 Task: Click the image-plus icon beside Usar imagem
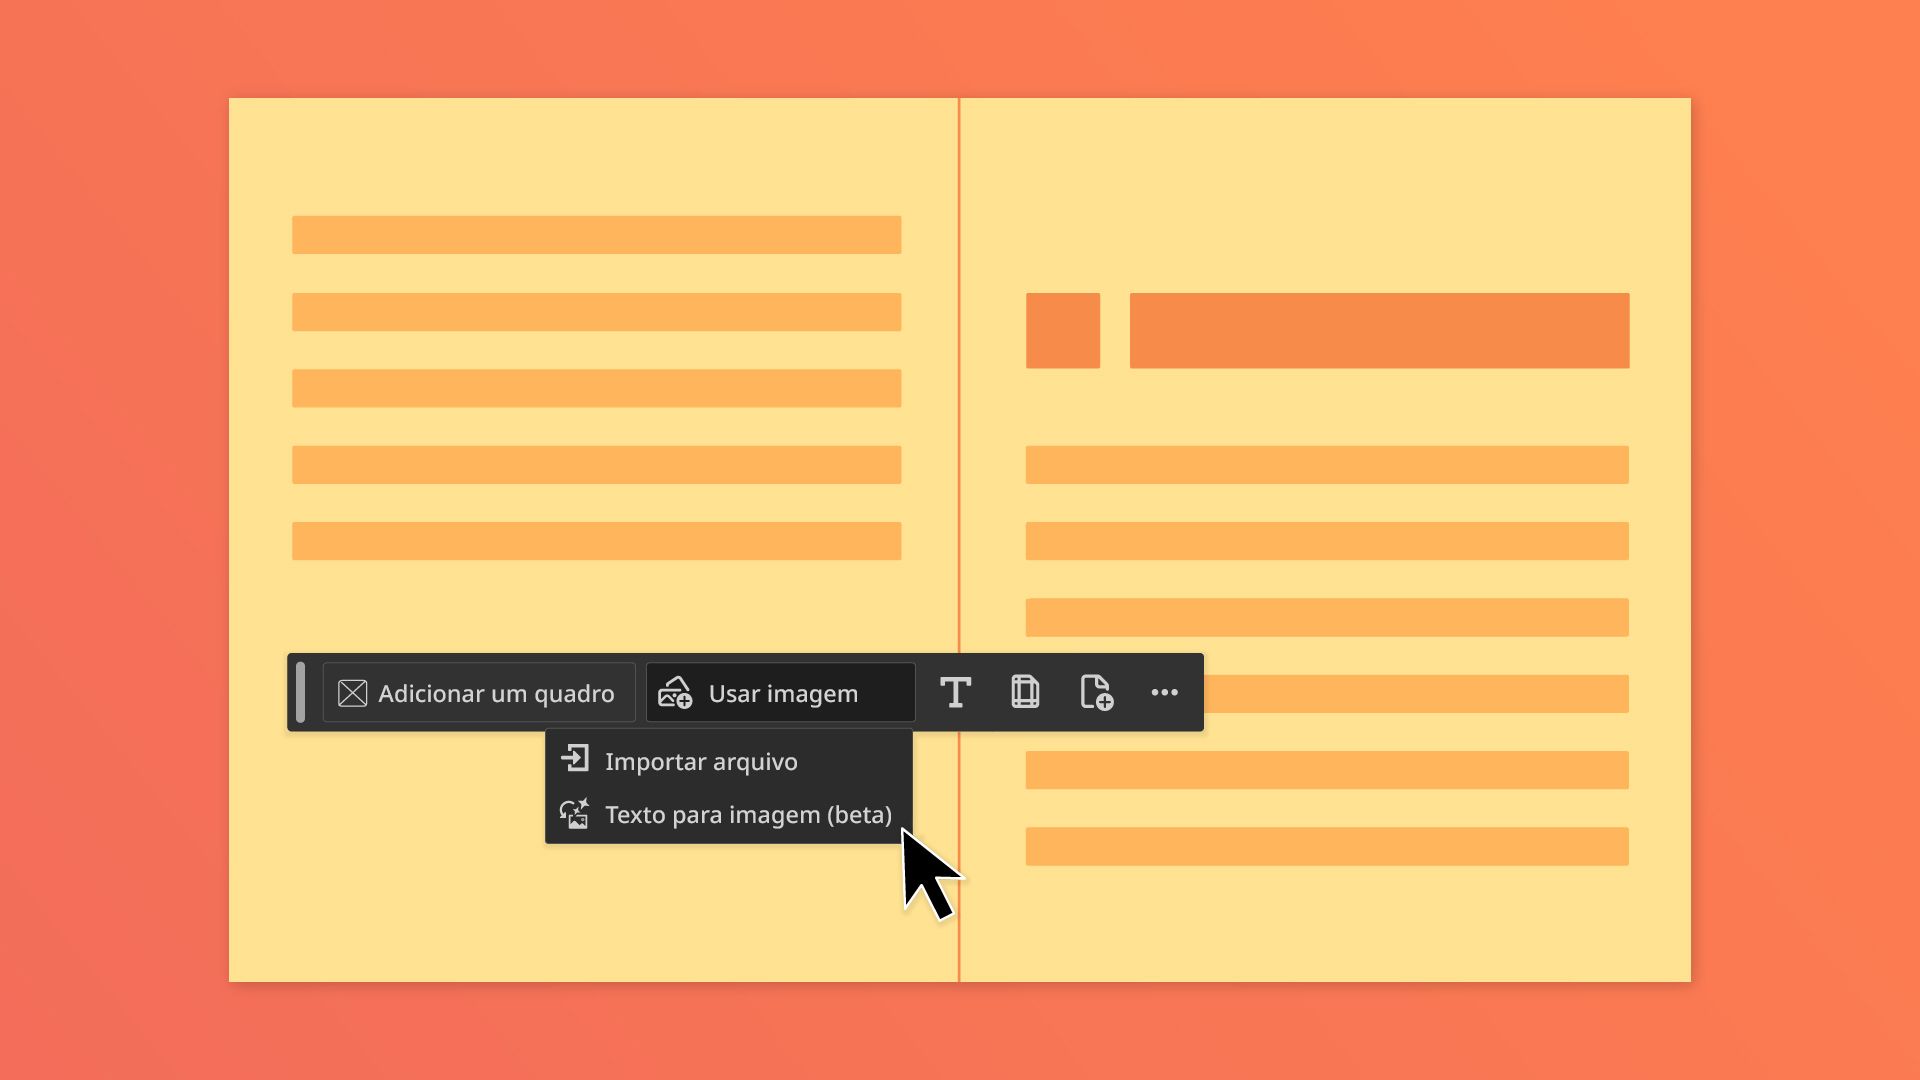click(x=675, y=692)
